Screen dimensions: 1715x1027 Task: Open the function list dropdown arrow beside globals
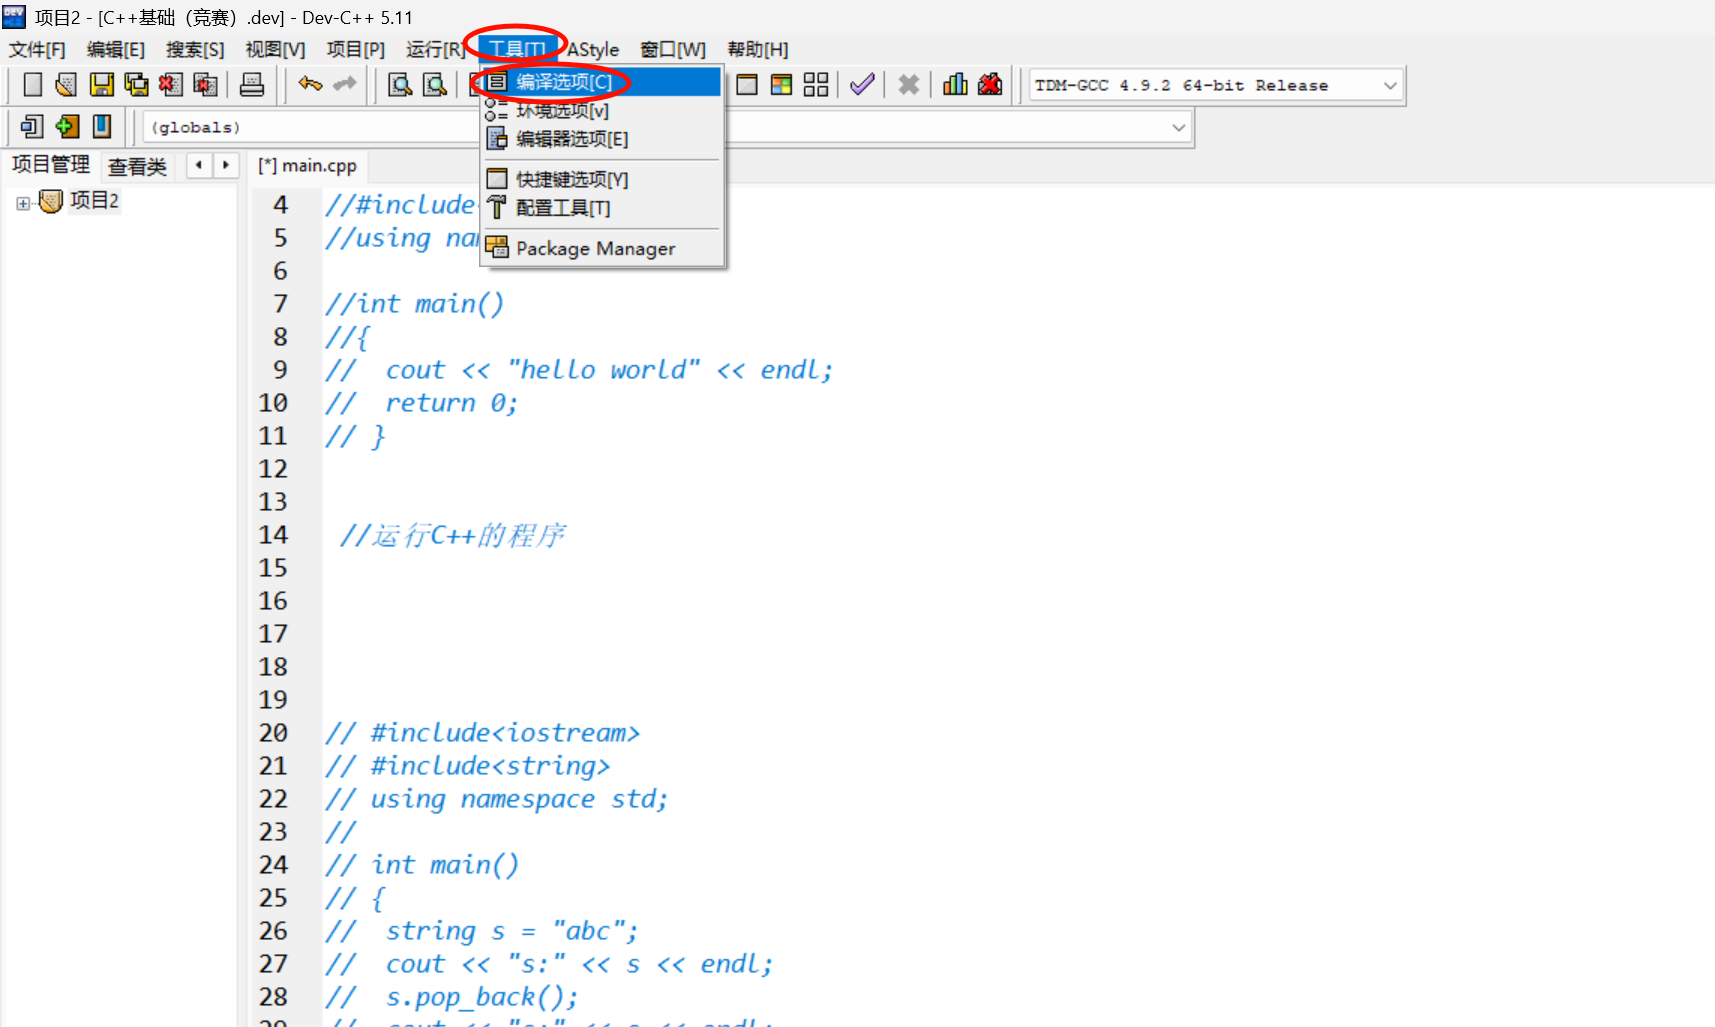tap(1179, 127)
